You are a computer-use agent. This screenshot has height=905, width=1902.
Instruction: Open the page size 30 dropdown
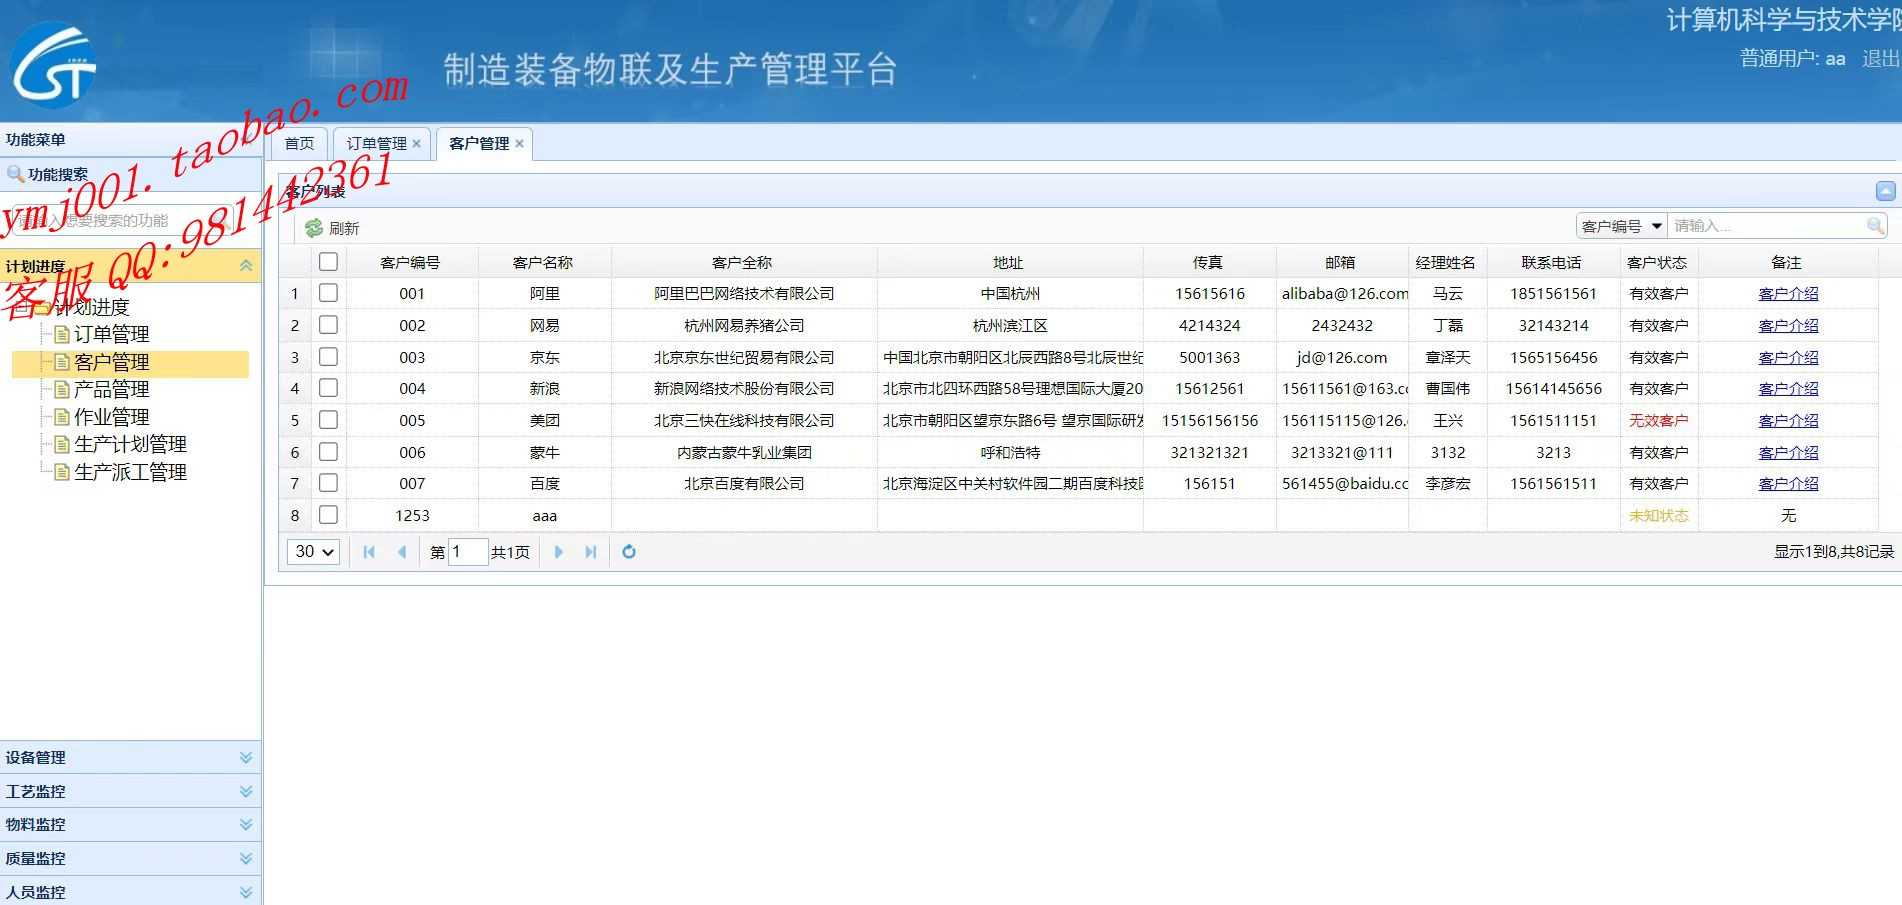(x=314, y=552)
